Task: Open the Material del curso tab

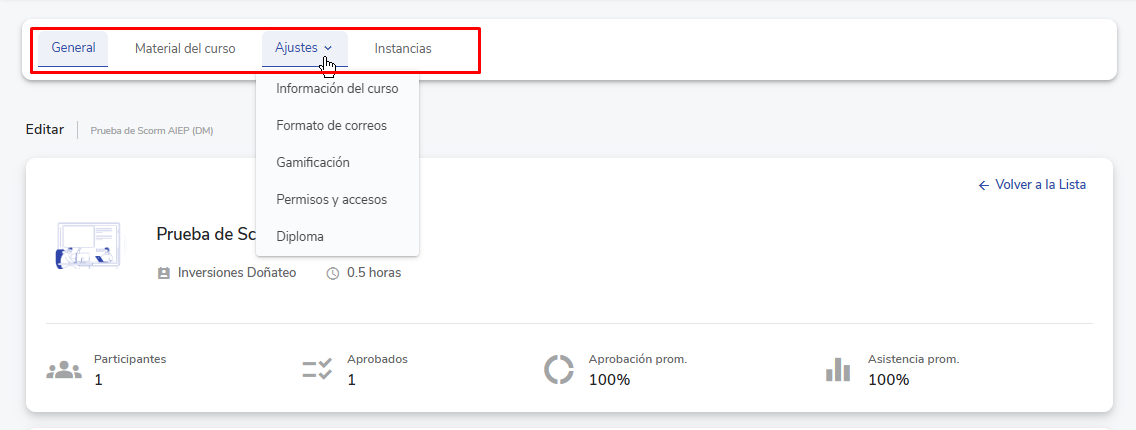Action: pos(185,48)
